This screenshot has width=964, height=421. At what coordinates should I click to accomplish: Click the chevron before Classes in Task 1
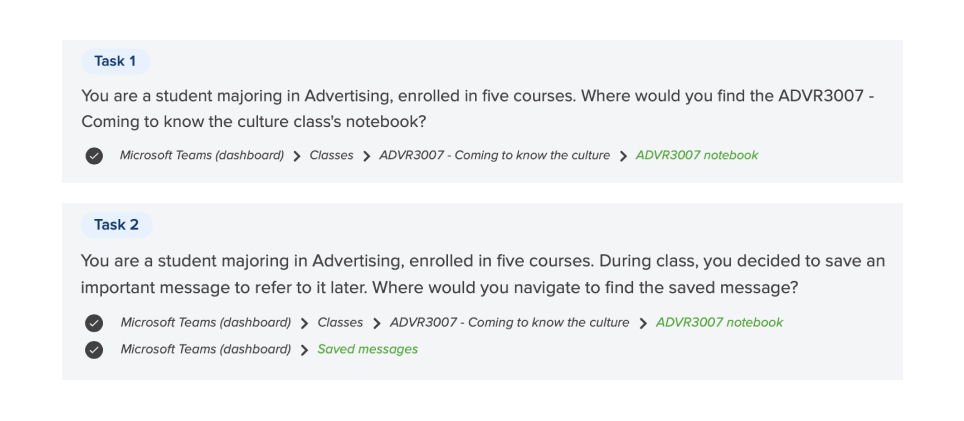297,156
